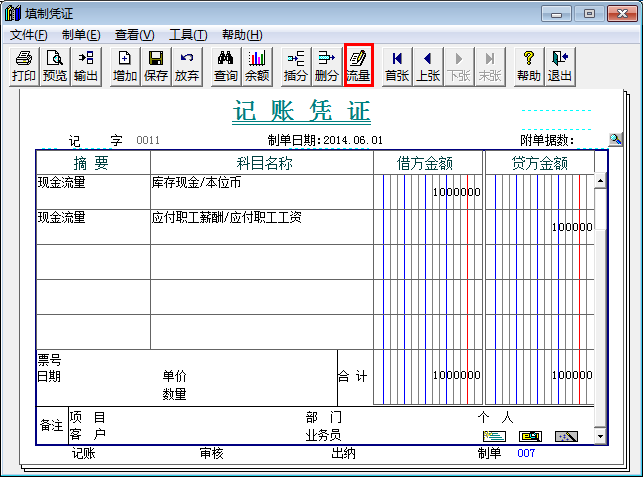Click voucher number 0011 field
Viewport: 643px width, 477px height.
pyautogui.click(x=148, y=140)
